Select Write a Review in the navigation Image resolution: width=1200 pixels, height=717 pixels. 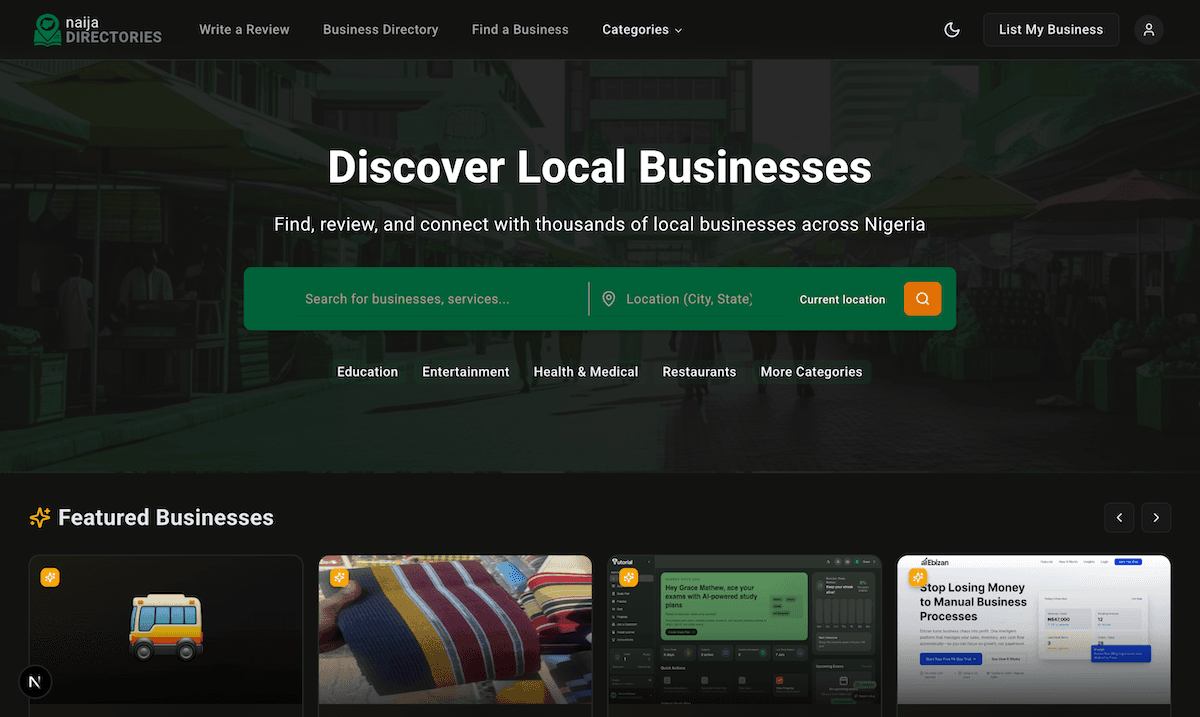point(244,29)
